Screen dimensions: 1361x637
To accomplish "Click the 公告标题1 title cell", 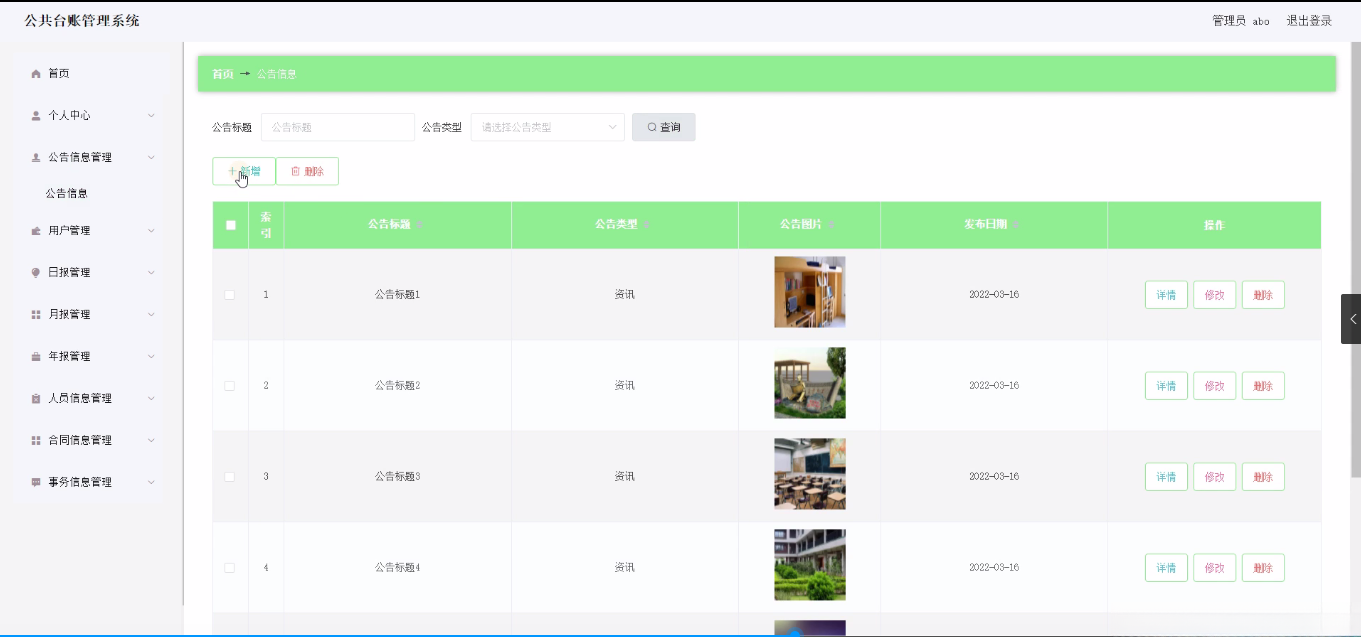I will (x=397, y=295).
